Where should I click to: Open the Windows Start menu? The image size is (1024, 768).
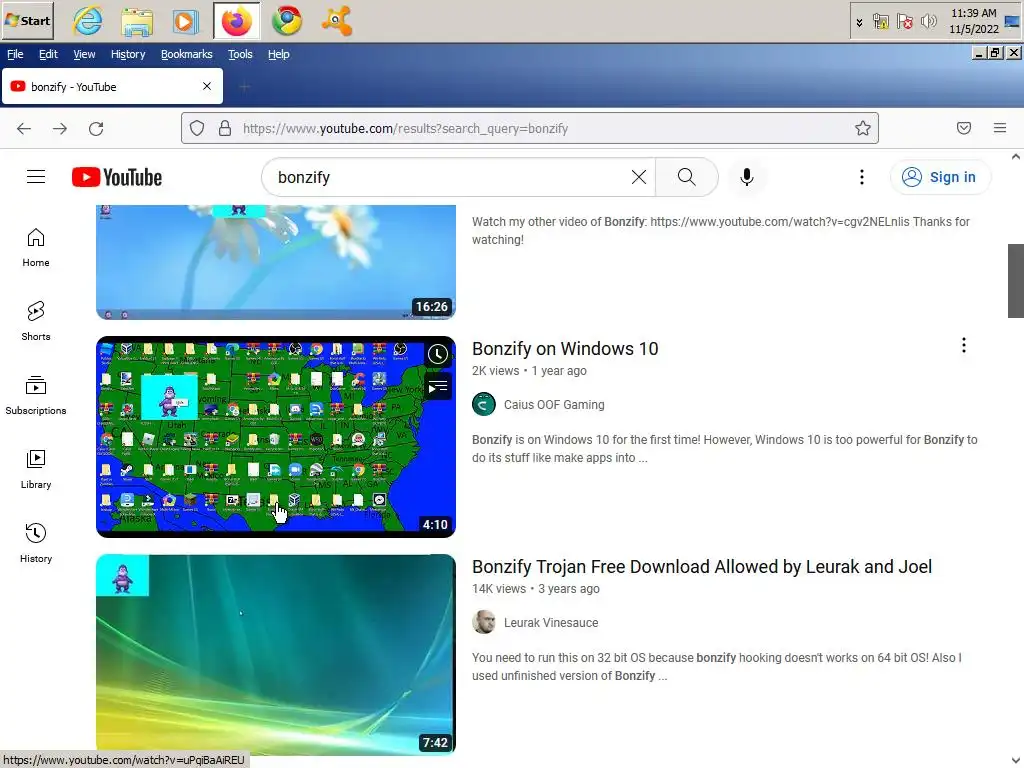coord(27,20)
